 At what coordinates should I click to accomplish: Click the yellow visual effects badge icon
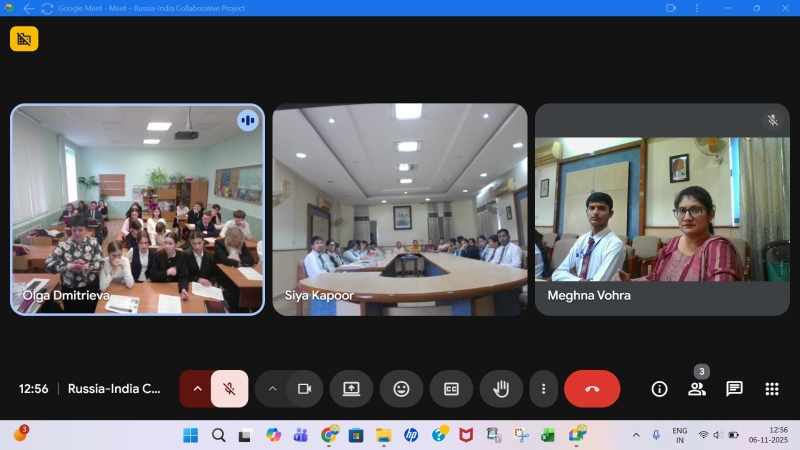pyautogui.click(x=24, y=39)
